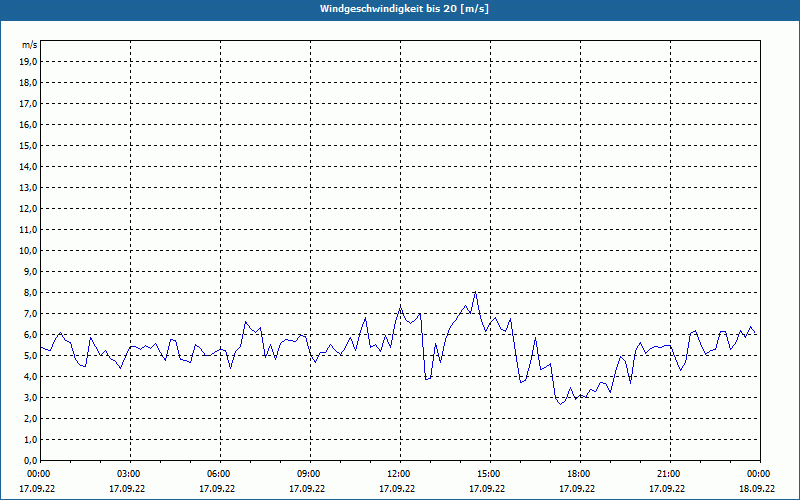The width and height of the screenshot is (800, 500).
Task: Select the 12,0 y-axis label
Action: click(29, 209)
